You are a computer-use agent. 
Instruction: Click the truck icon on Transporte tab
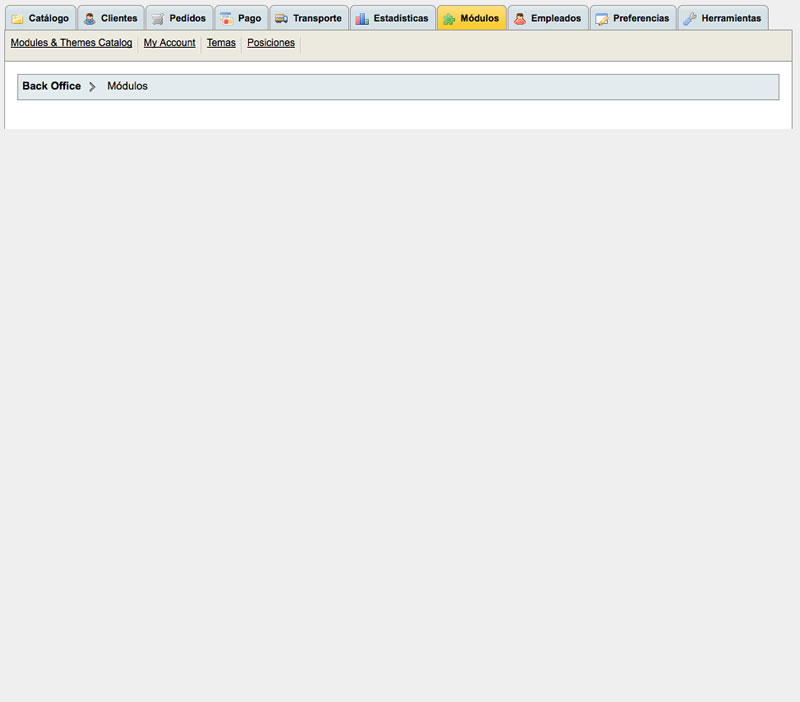[x=281, y=19]
